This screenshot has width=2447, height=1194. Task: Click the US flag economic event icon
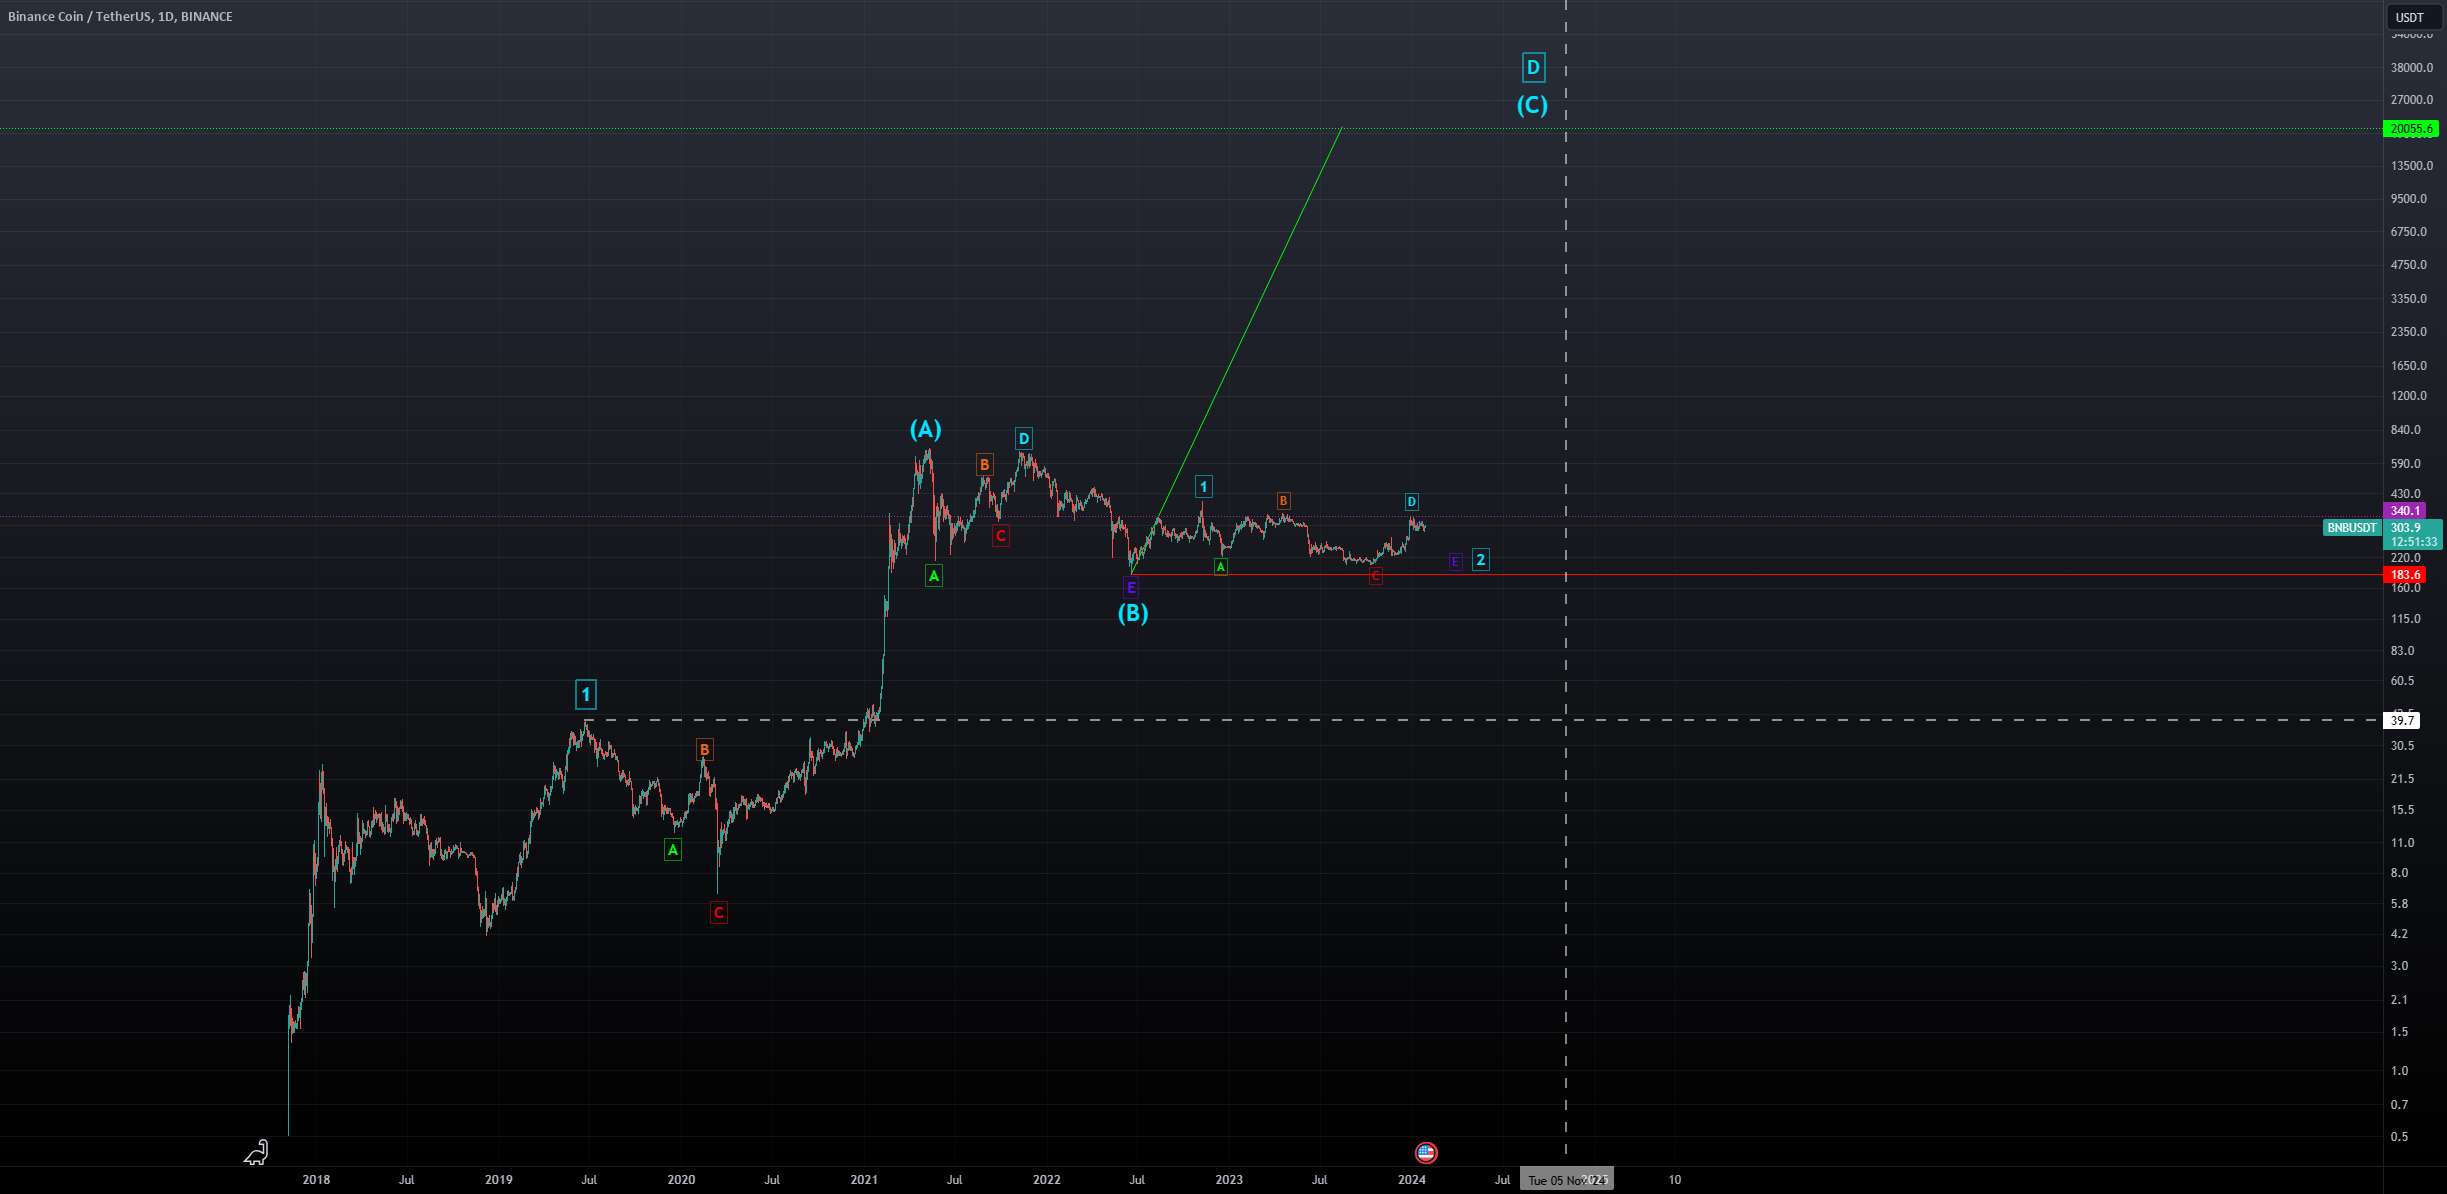pos(1426,1153)
